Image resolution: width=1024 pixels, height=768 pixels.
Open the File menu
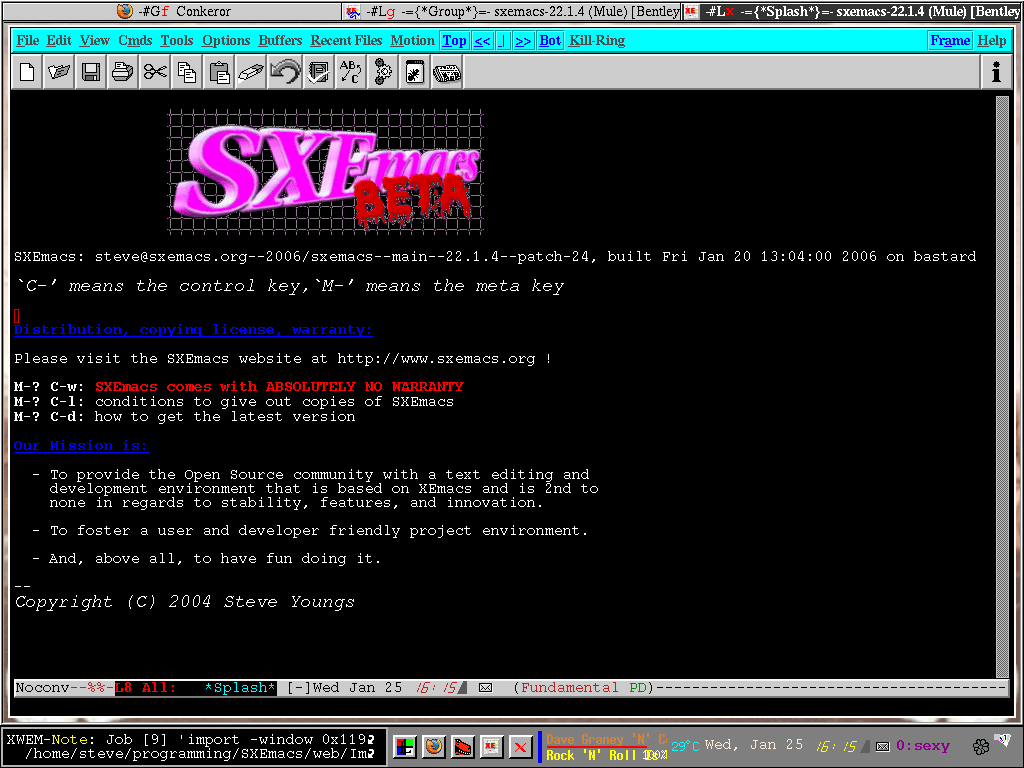pos(27,40)
